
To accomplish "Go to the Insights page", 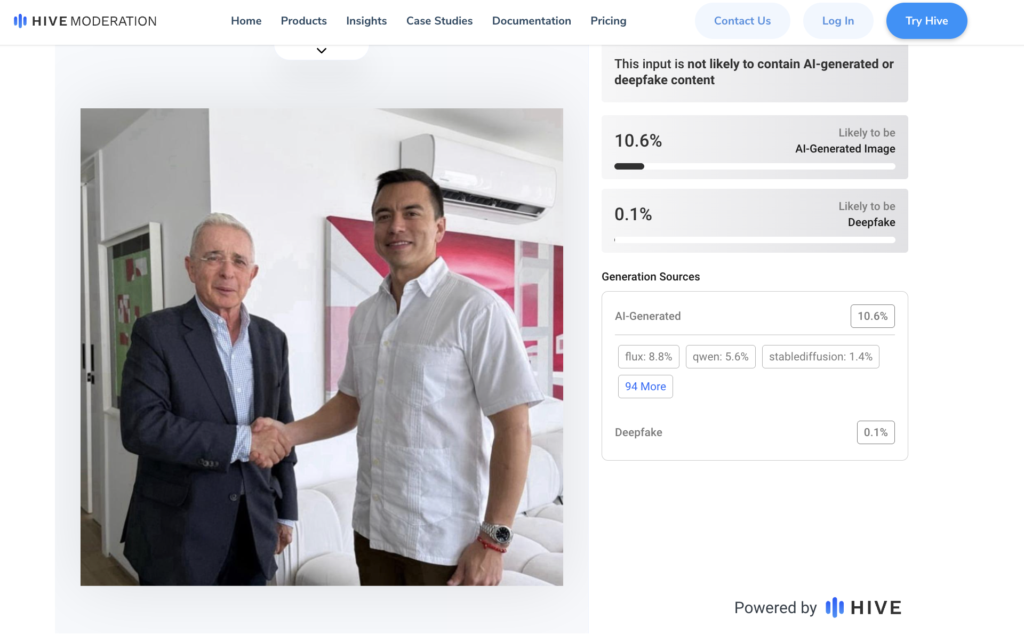I will click(x=366, y=21).
